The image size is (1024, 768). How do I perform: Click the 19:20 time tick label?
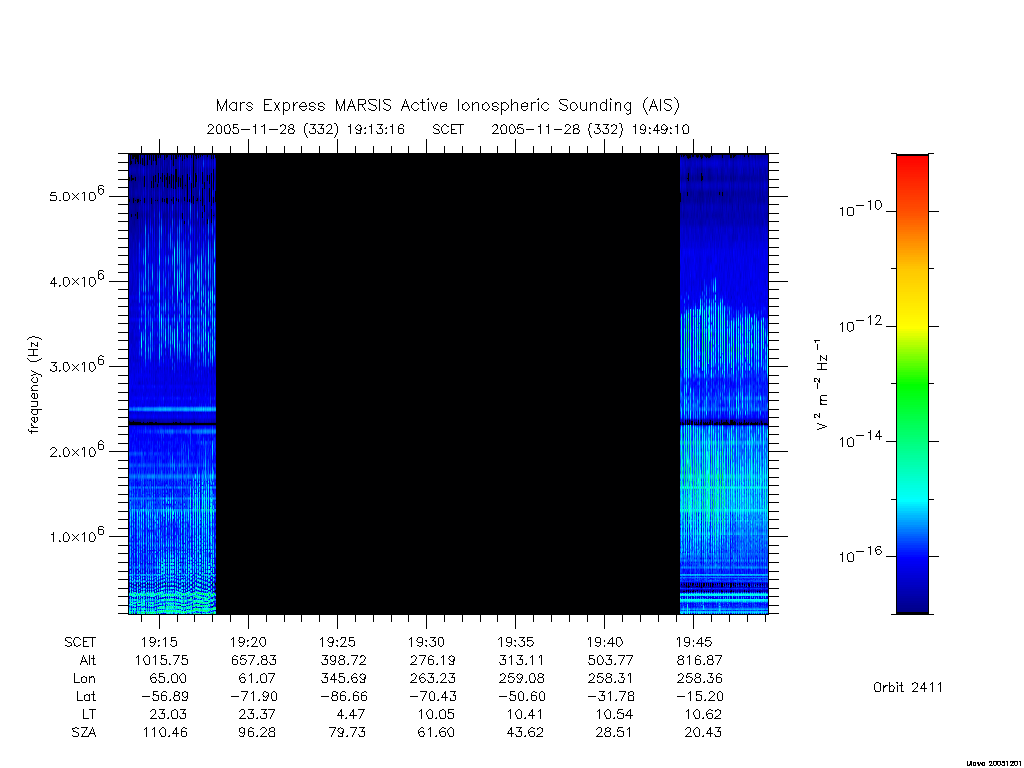(248, 642)
